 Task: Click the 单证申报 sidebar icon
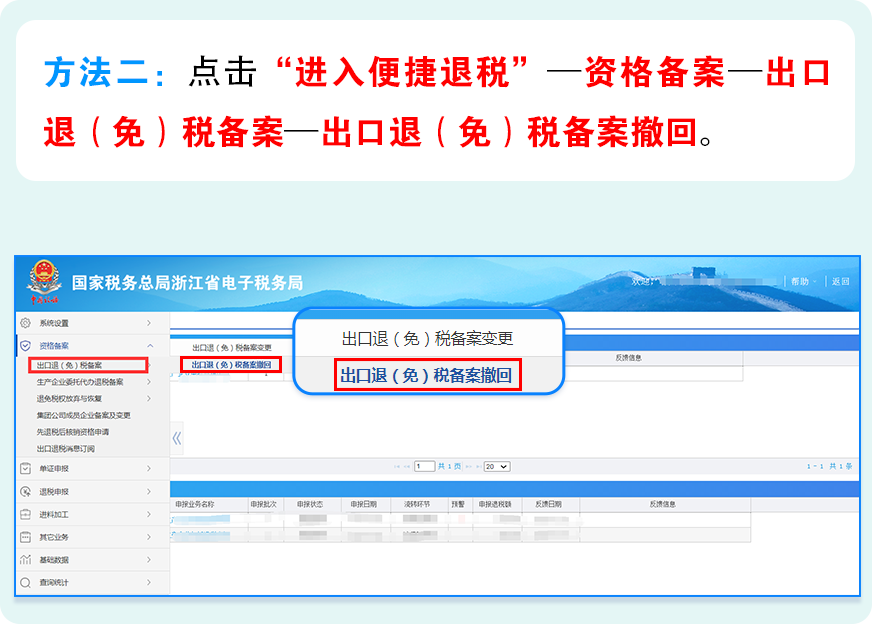(x=26, y=468)
